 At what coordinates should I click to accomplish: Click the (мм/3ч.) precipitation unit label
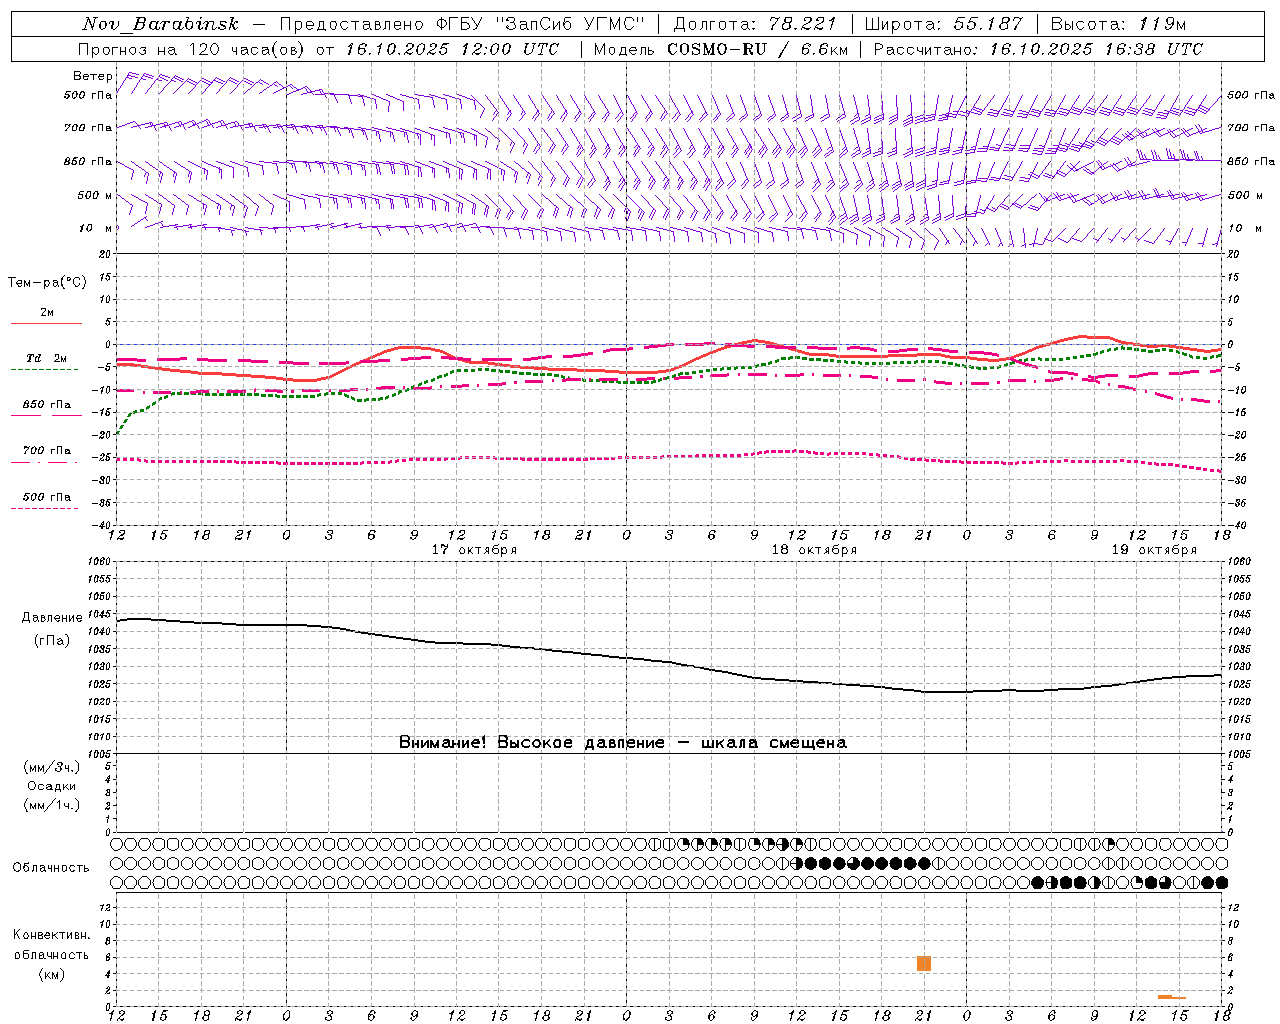[x=52, y=767]
